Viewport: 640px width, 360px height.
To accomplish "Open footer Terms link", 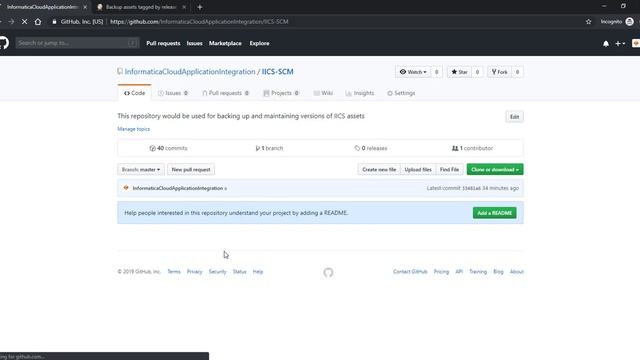I will (173, 272).
